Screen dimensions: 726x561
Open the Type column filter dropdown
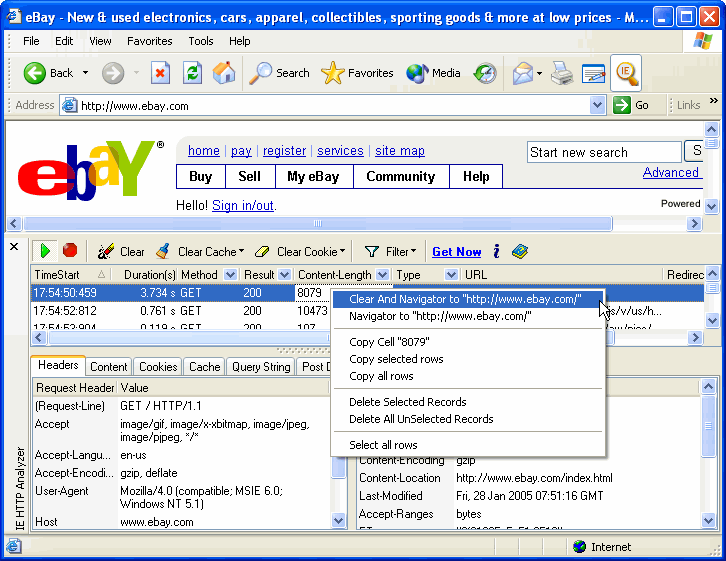click(451, 275)
